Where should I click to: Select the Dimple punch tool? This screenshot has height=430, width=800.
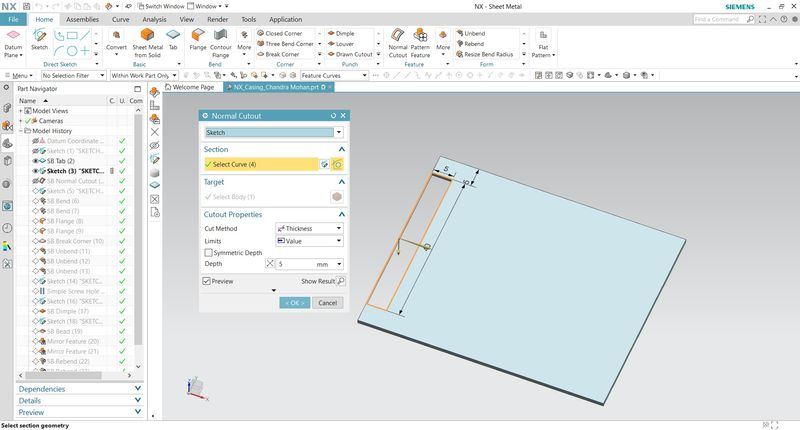341,33
